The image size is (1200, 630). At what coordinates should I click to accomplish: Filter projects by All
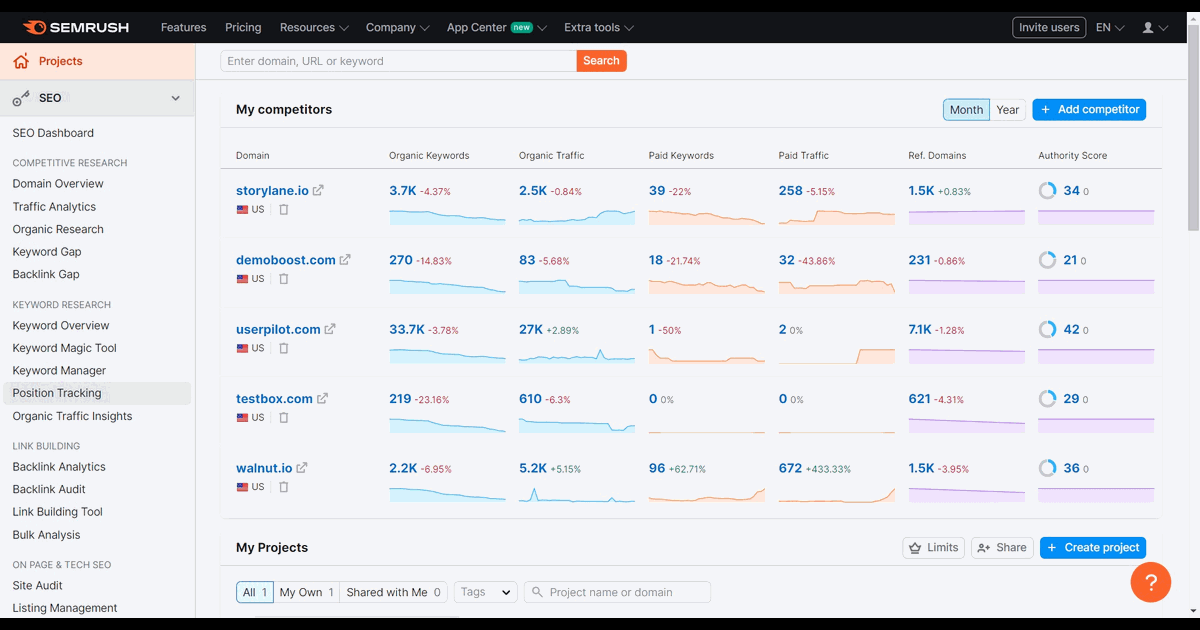[255, 592]
